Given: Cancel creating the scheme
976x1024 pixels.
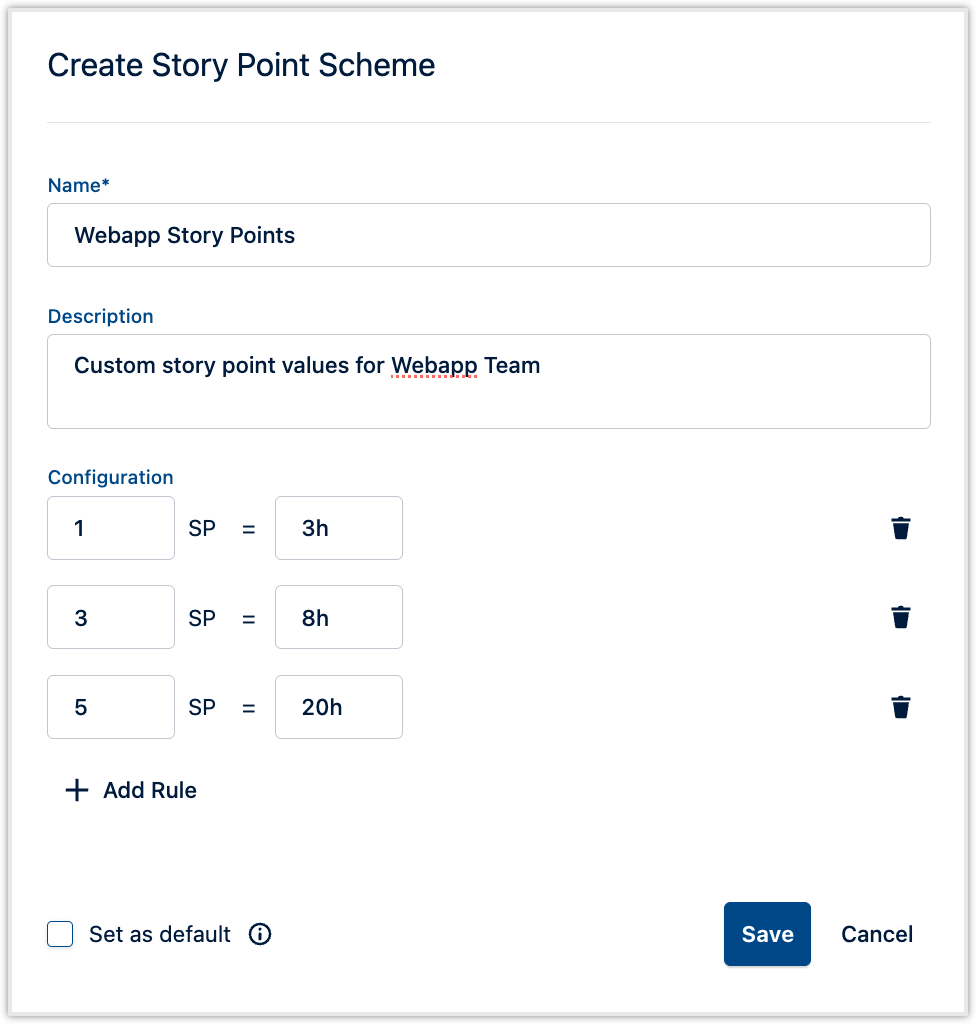Looking at the screenshot, I should pyautogui.click(x=877, y=934).
